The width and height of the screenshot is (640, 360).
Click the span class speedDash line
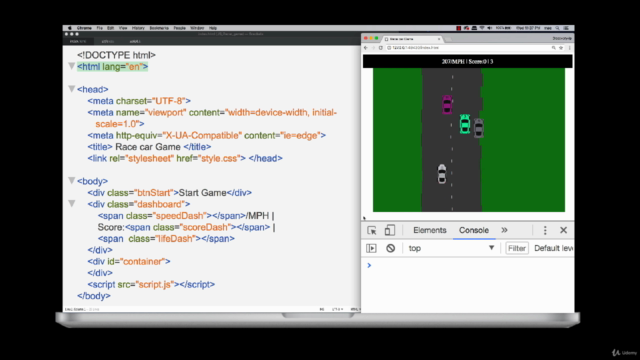(186, 215)
